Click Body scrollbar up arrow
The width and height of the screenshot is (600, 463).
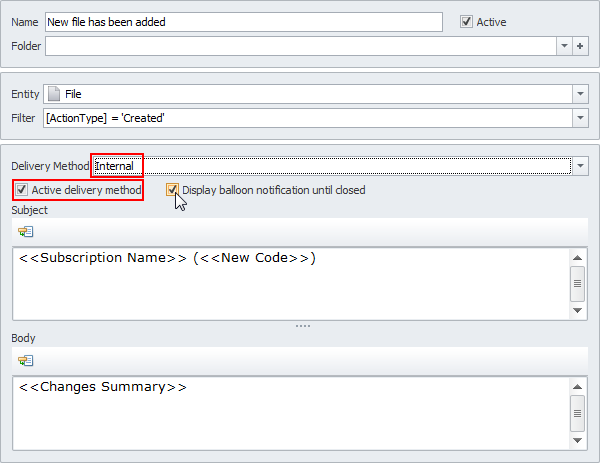pyautogui.click(x=577, y=386)
